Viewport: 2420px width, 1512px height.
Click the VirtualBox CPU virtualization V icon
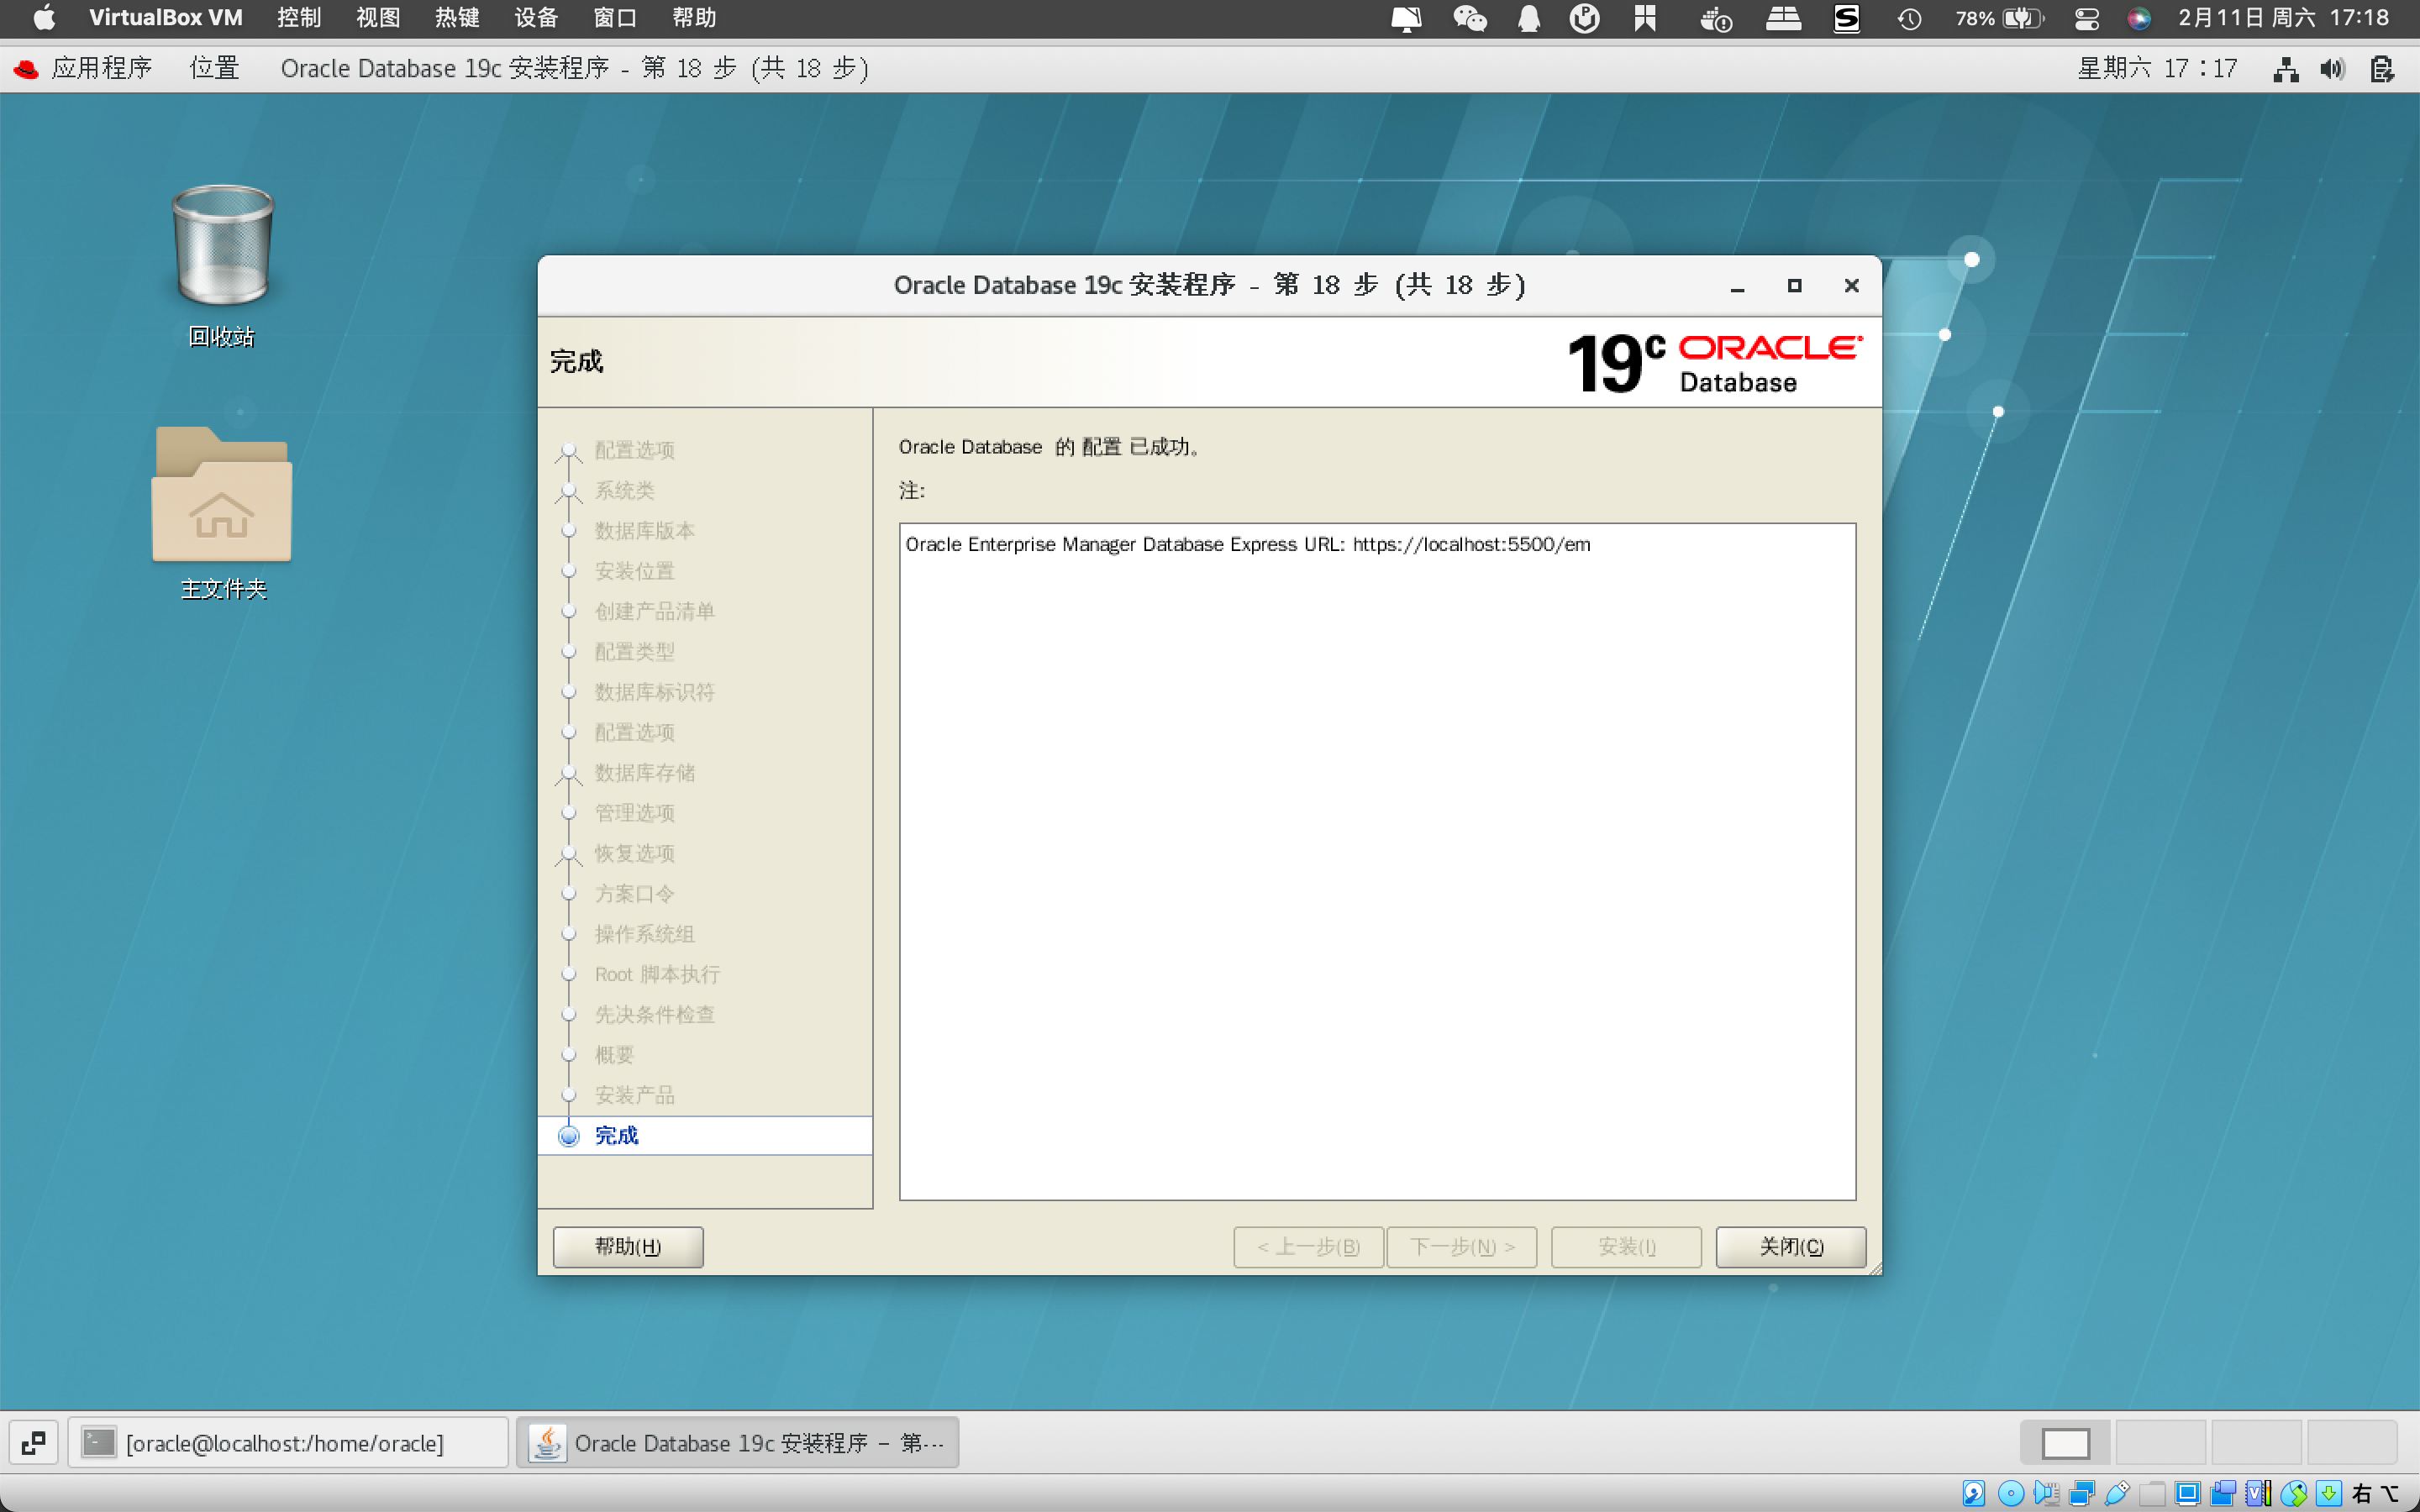[x=2258, y=1493]
